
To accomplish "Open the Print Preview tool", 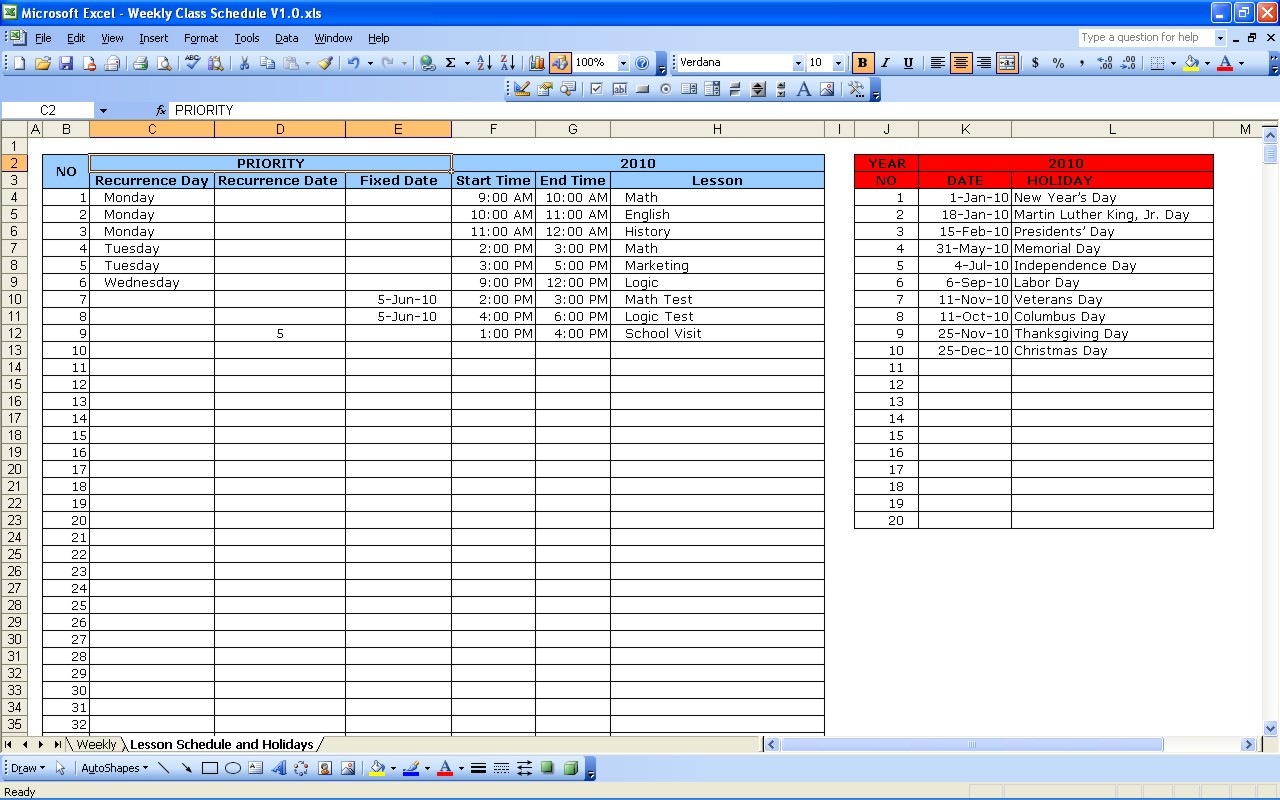I will click(164, 62).
